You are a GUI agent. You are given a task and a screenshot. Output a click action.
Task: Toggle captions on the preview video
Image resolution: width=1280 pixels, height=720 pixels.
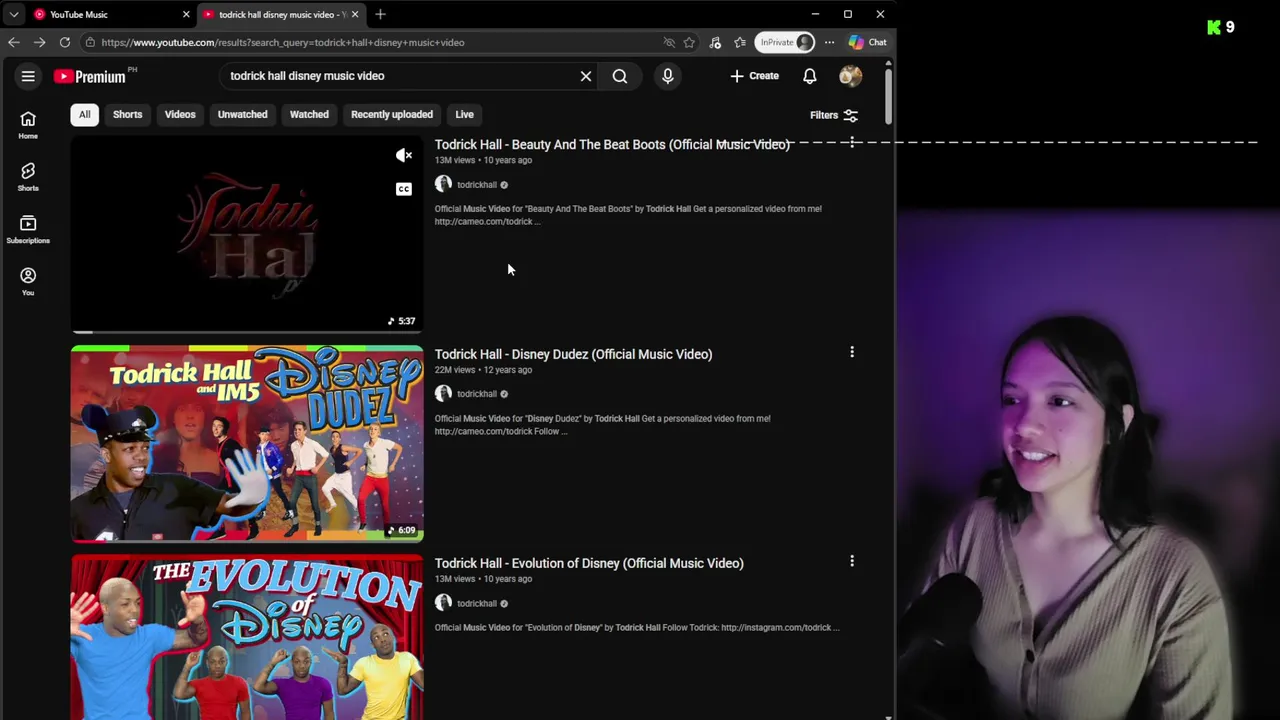click(404, 189)
